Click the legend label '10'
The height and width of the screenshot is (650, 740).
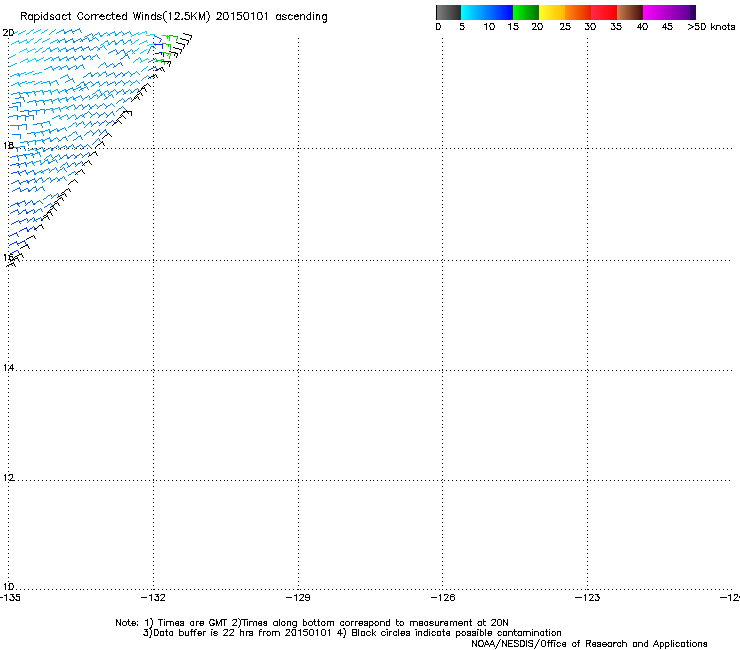click(x=489, y=27)
